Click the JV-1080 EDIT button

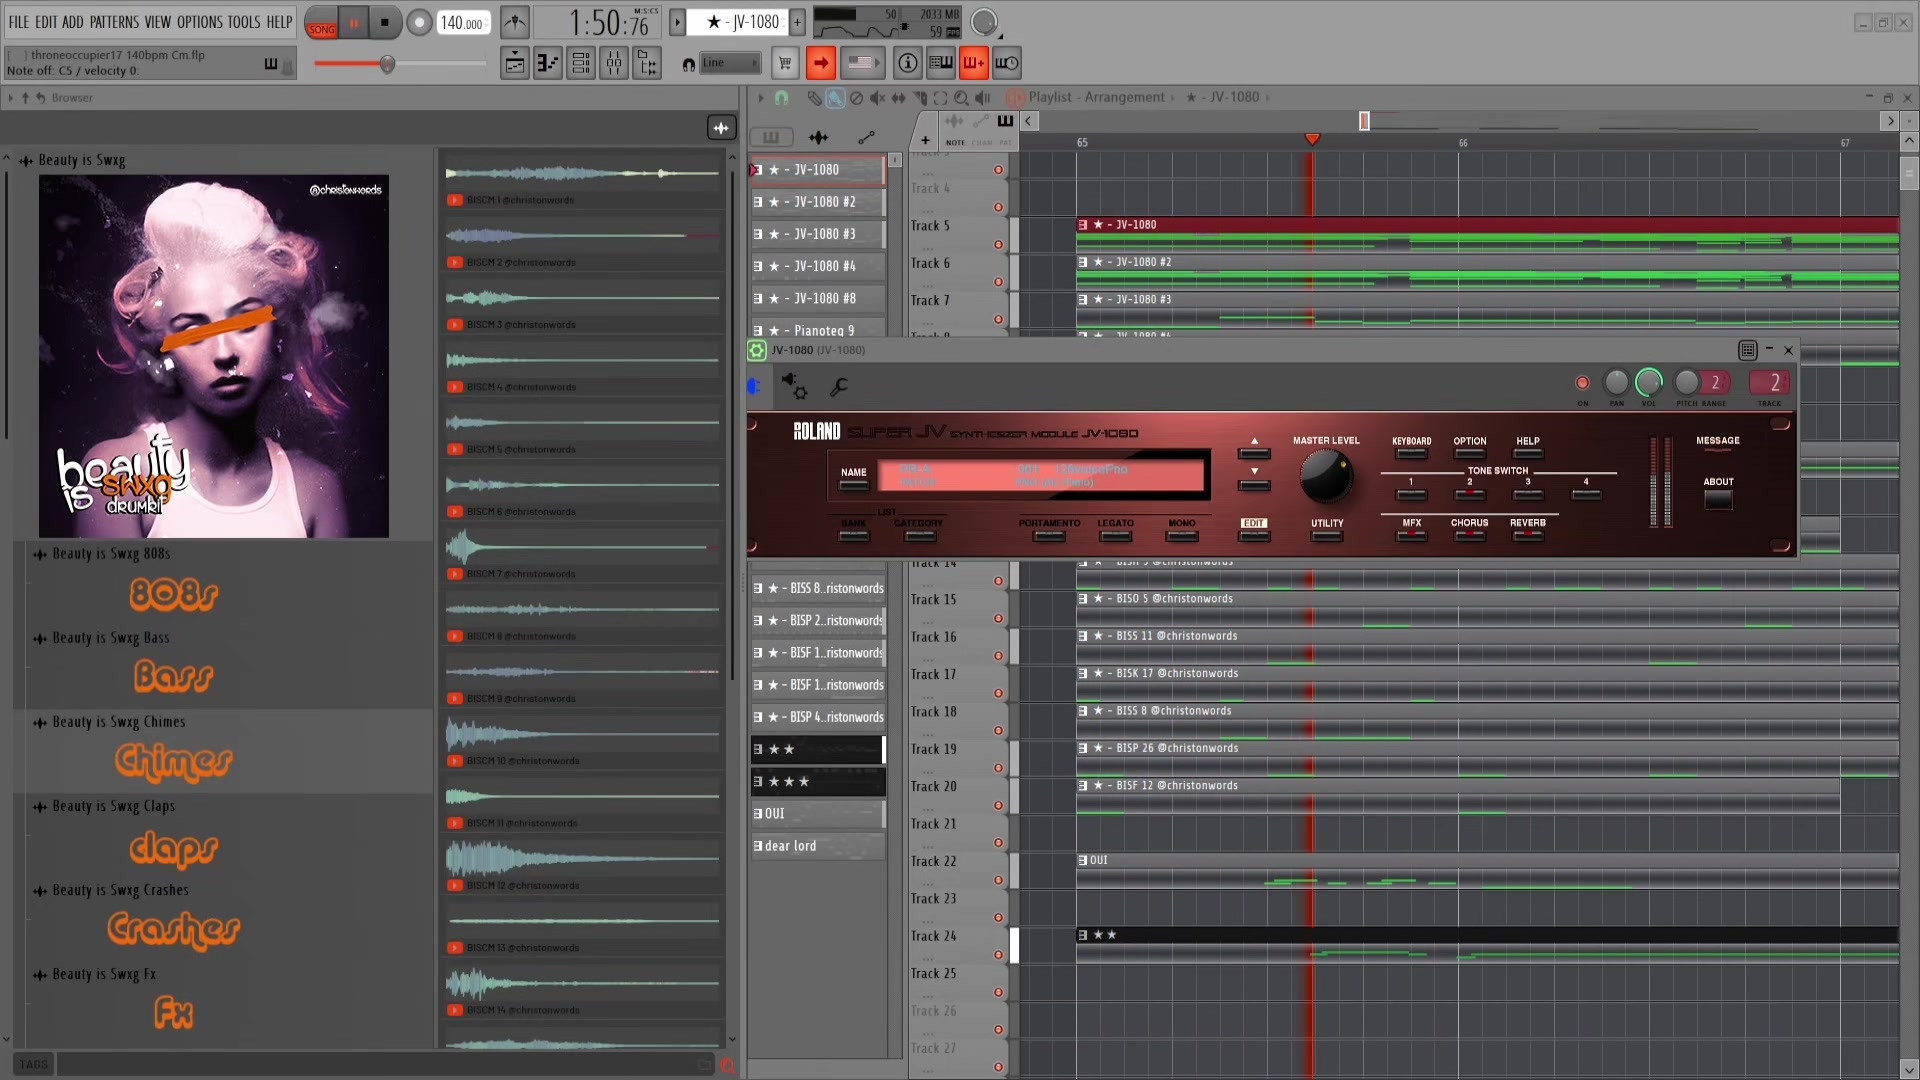coord(1254,536)
